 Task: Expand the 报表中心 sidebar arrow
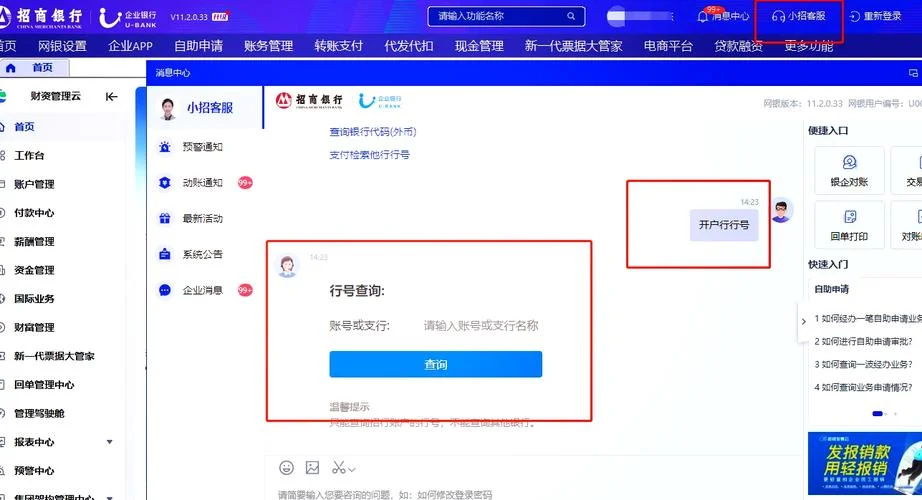(x=109, y=442)
